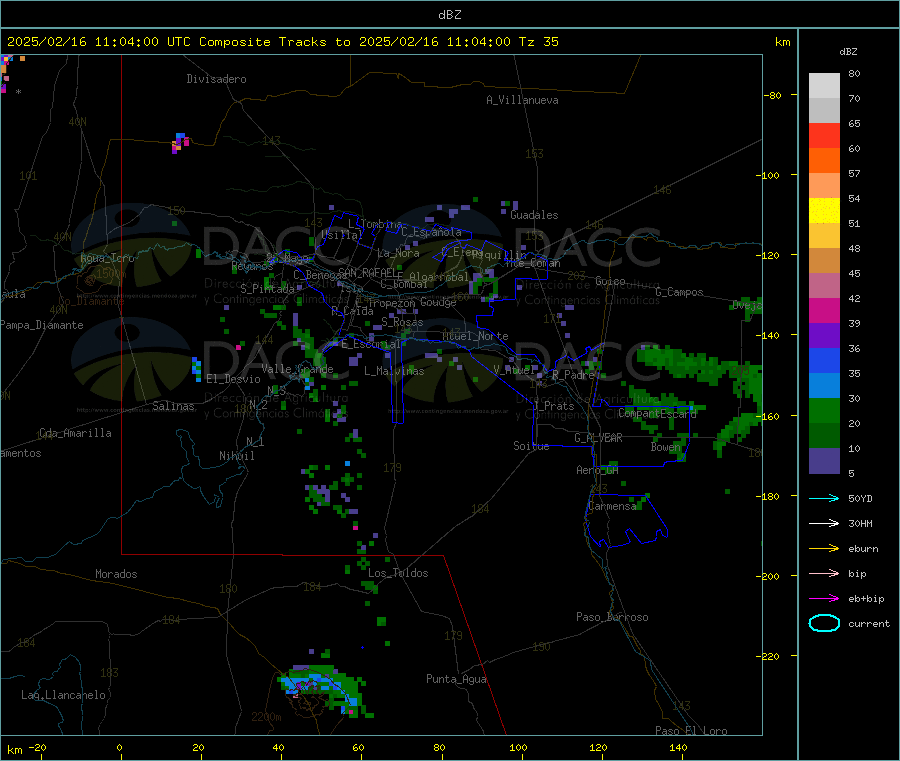The width and height of the screenshot is (900, 761).
Task: Click the 'A_Villanueva' map label
Action: click(x=522, y=100)
